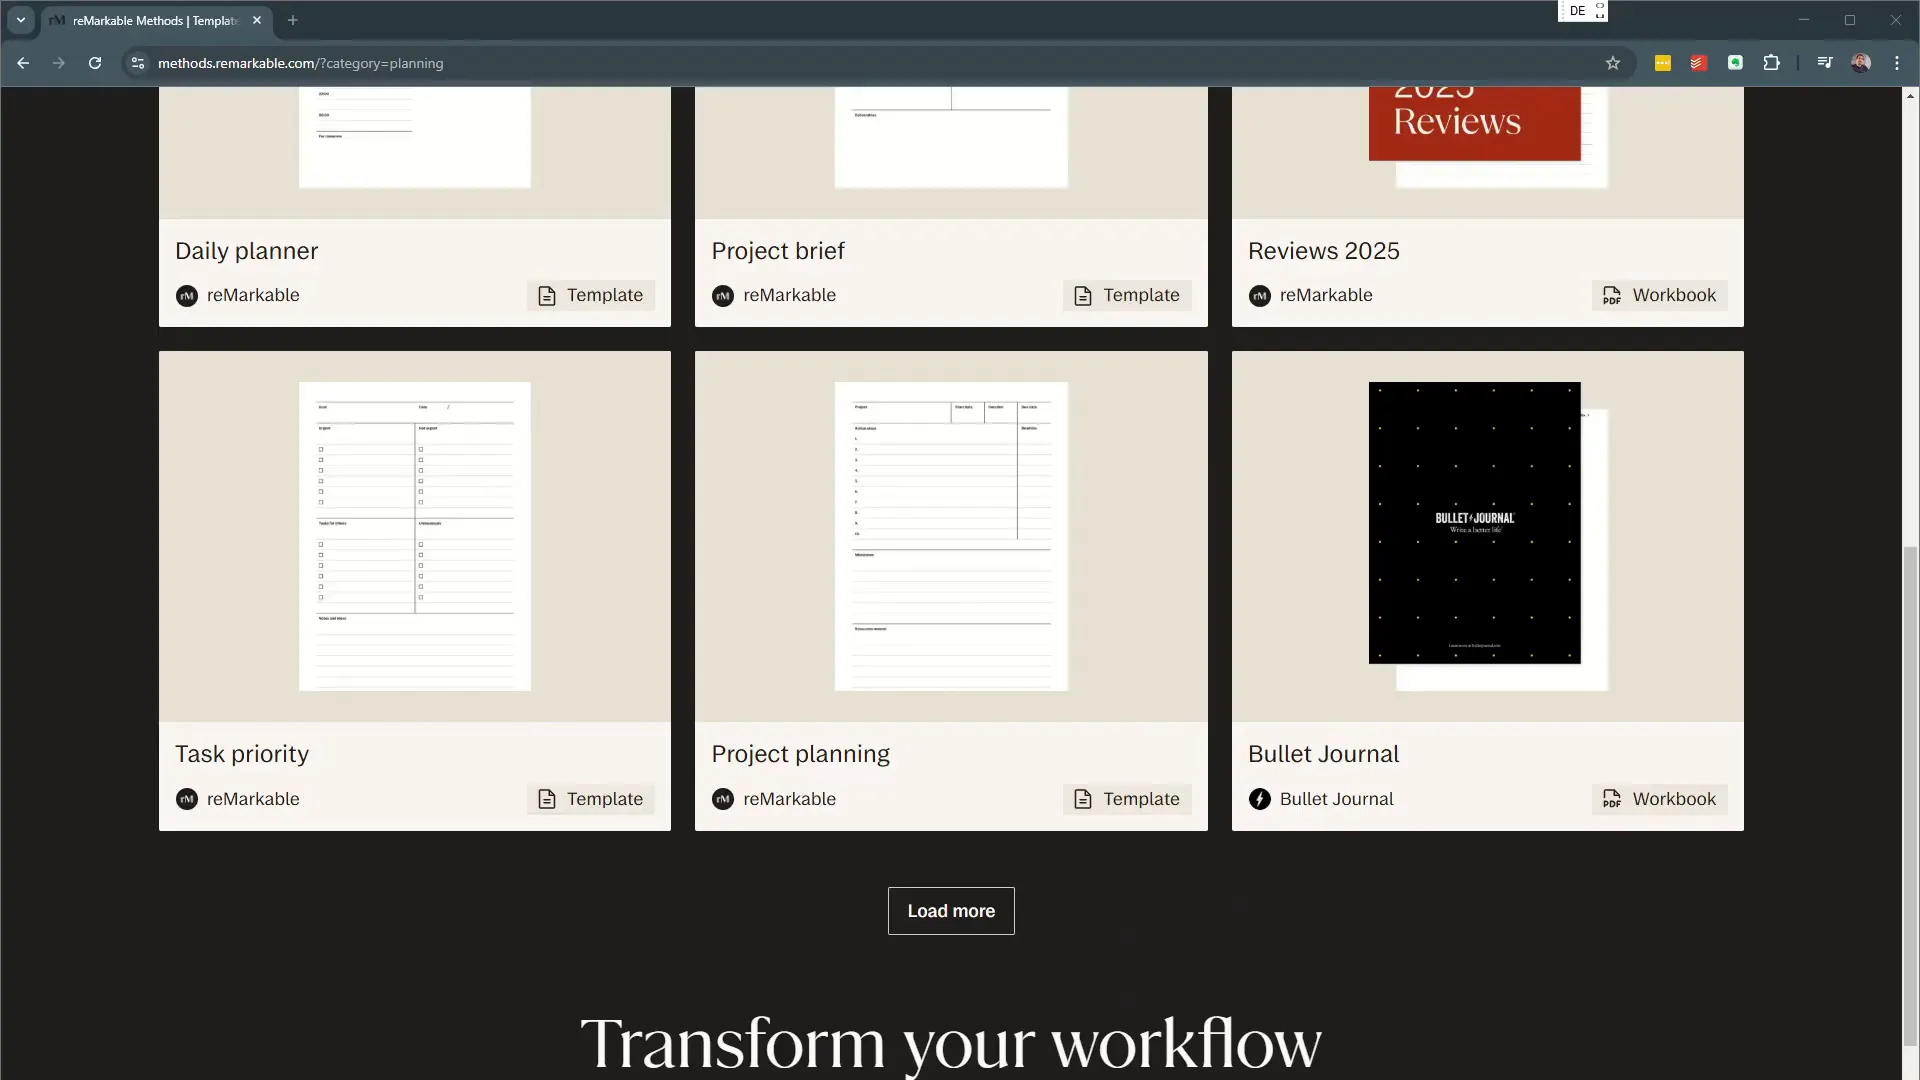The height and width of the screenshot is (1080, 1920).
Task: Open the Task priority title
Action: [x=242, y=754]
